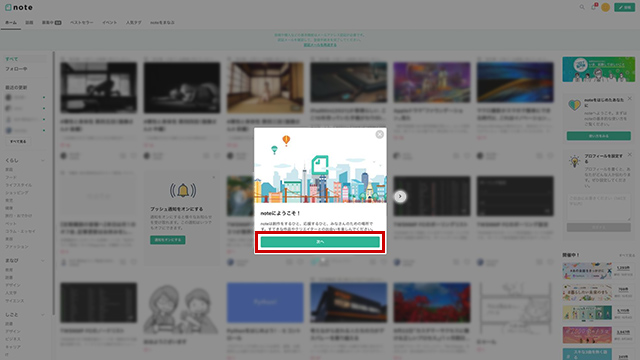
Task: Dismiss the noteをはじめたあなたに card
Action: tap(629, 98)
